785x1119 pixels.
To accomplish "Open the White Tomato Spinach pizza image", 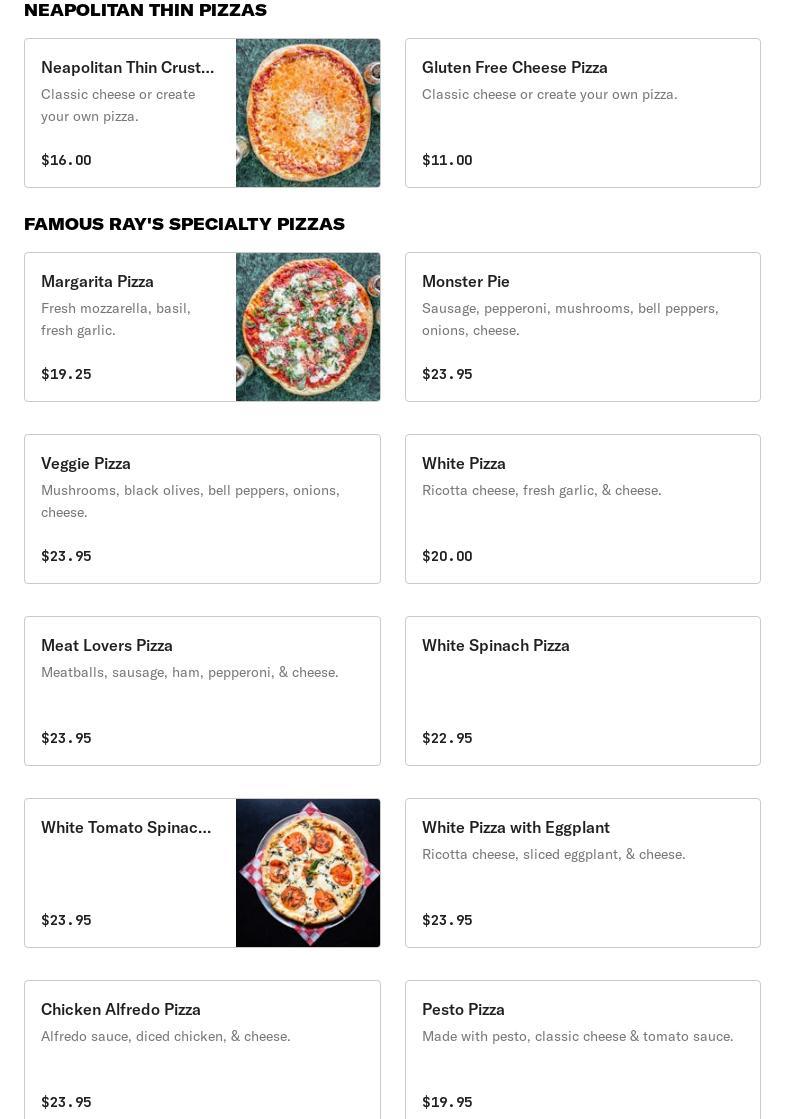I will 308,873.
